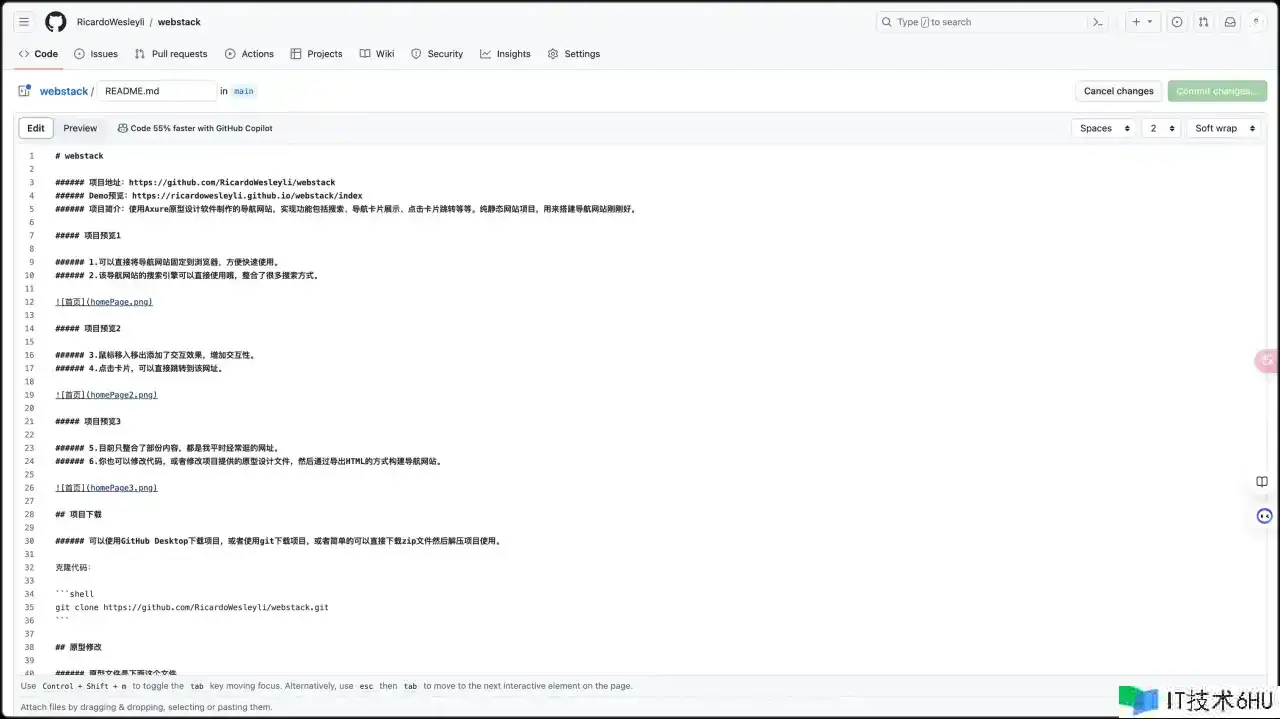Screen dimensions: 1280x719
Task: Switch to Preview mode
Action: [80, 128]
